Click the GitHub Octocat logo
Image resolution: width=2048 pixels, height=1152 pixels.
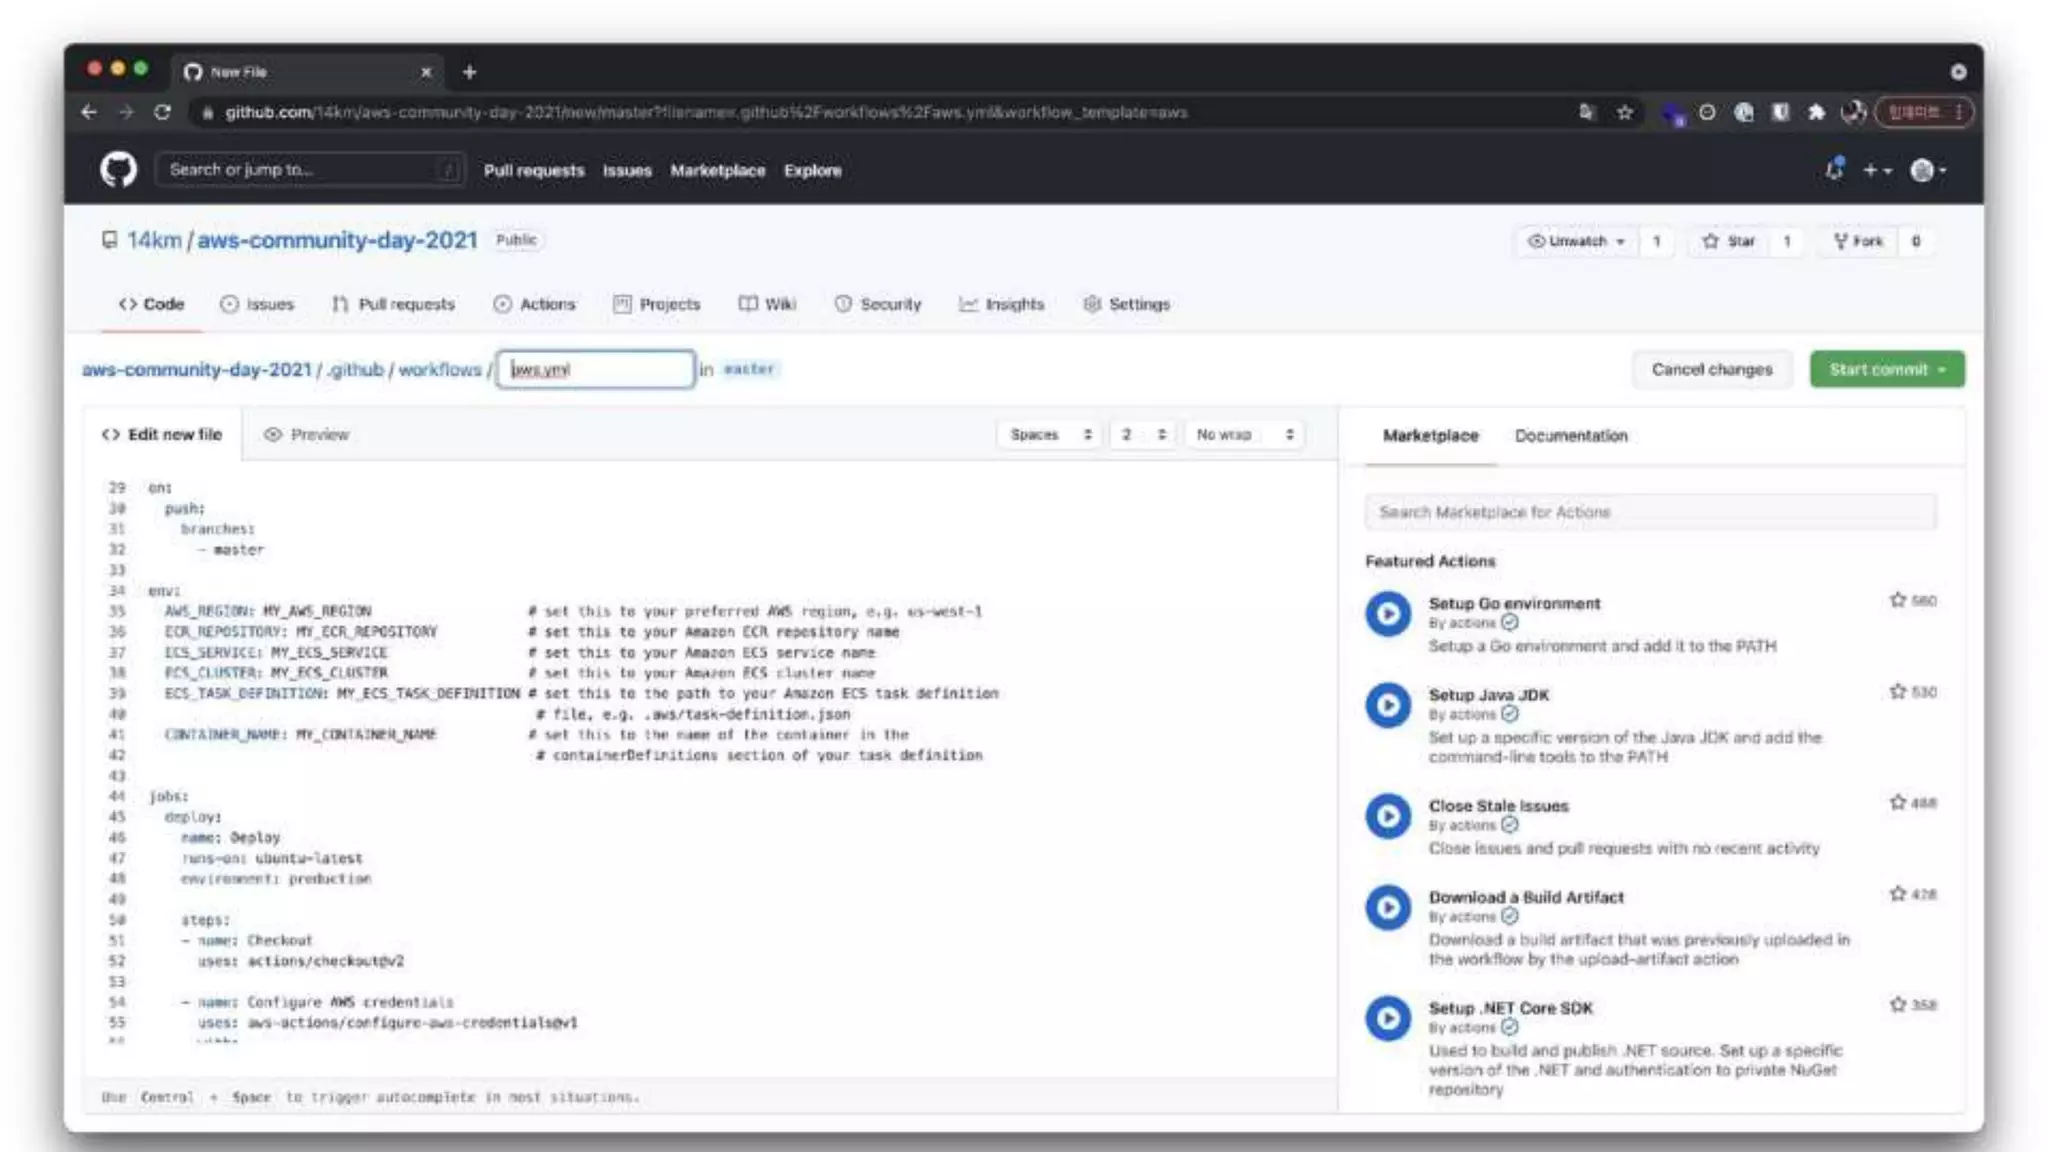click(118, 170)
